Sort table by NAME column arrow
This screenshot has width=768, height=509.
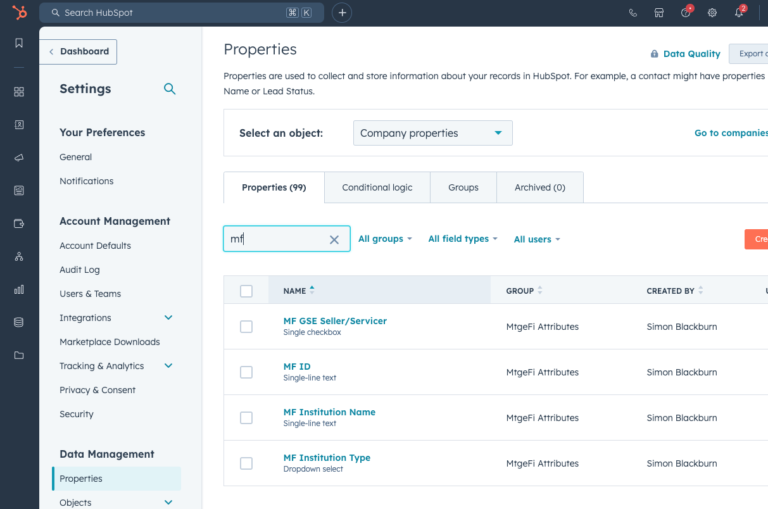pos(312,291)
